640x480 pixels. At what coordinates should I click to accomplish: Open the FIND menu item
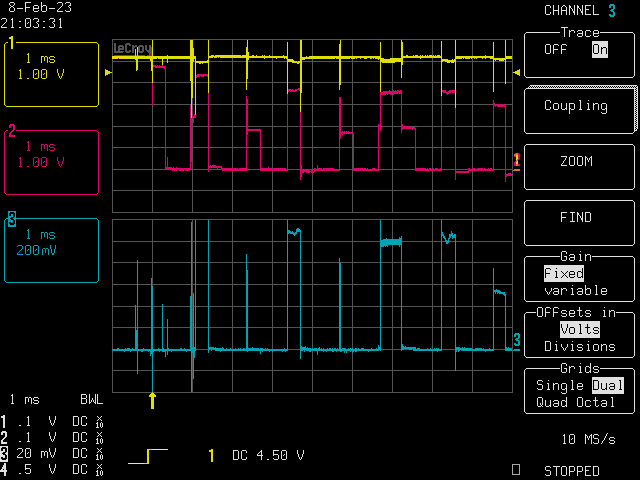coord(575,217)
